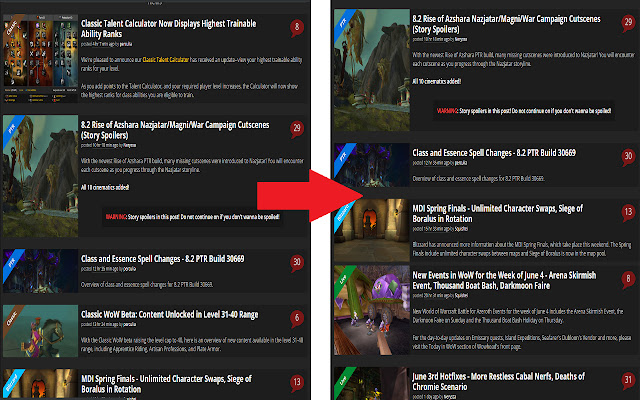Open 'MDI Spring Finals' headline in left panel
640x400 pixels.
click(x=167, y=384)
